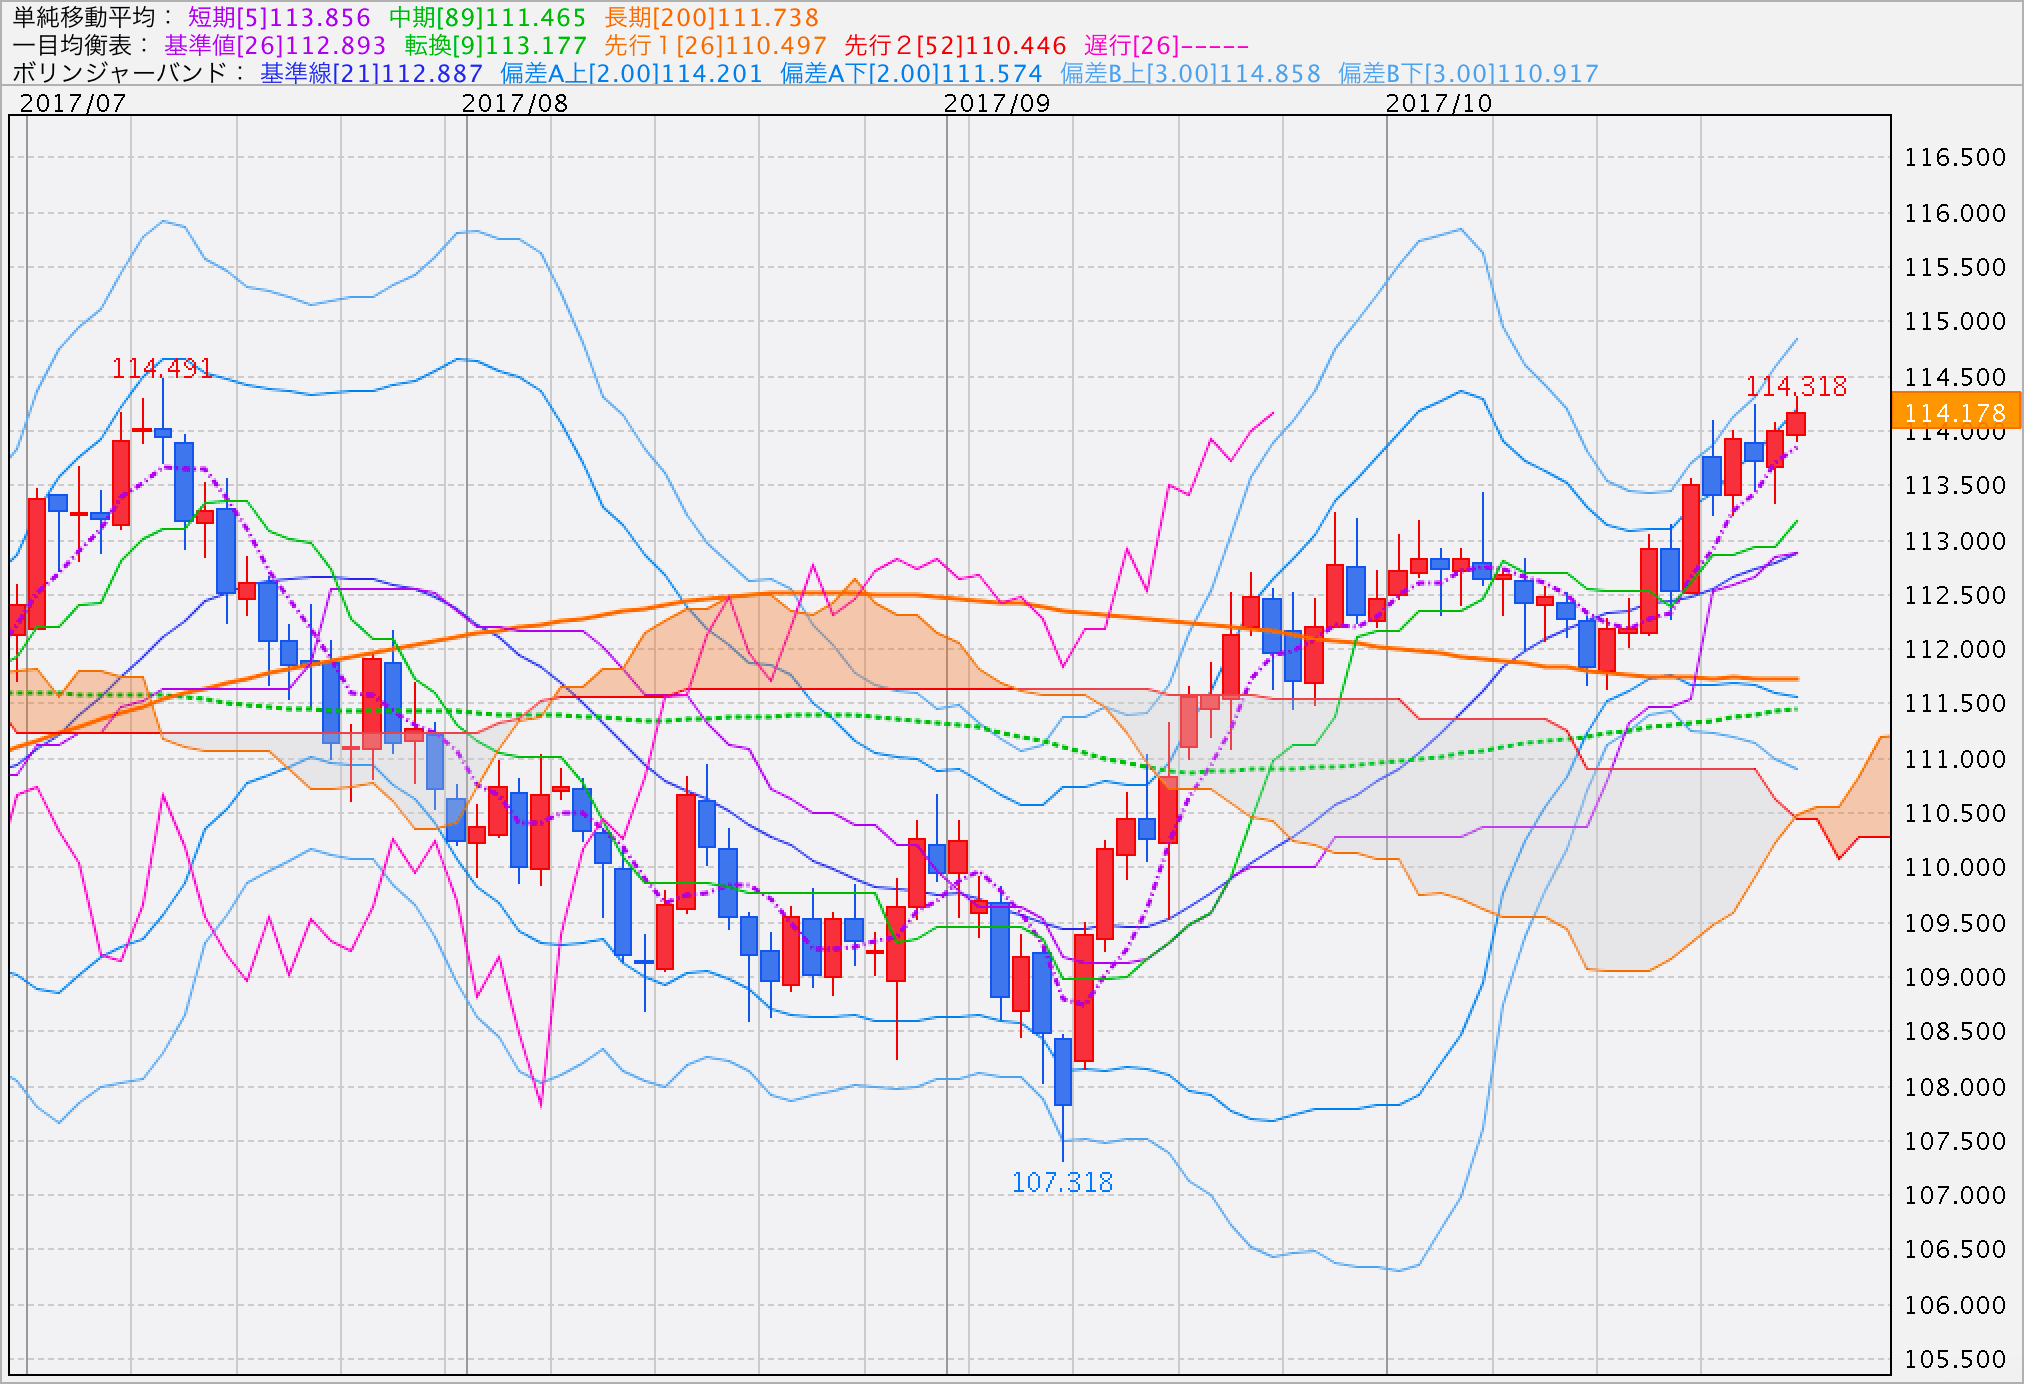Click the 110.000 price axis label
This screenshot has height=1384, width=2024.
click(x=1955, y=867)
